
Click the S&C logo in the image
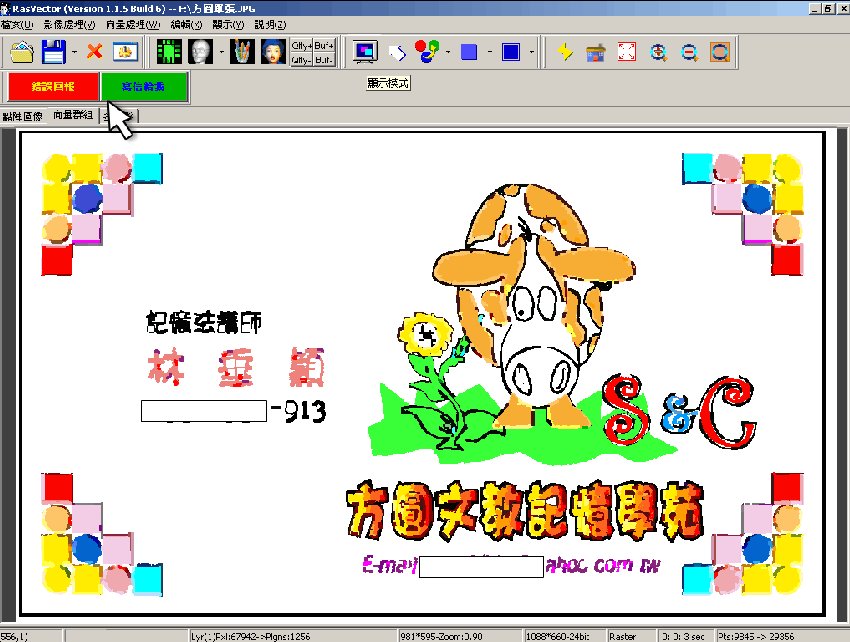tap(678, 411)
